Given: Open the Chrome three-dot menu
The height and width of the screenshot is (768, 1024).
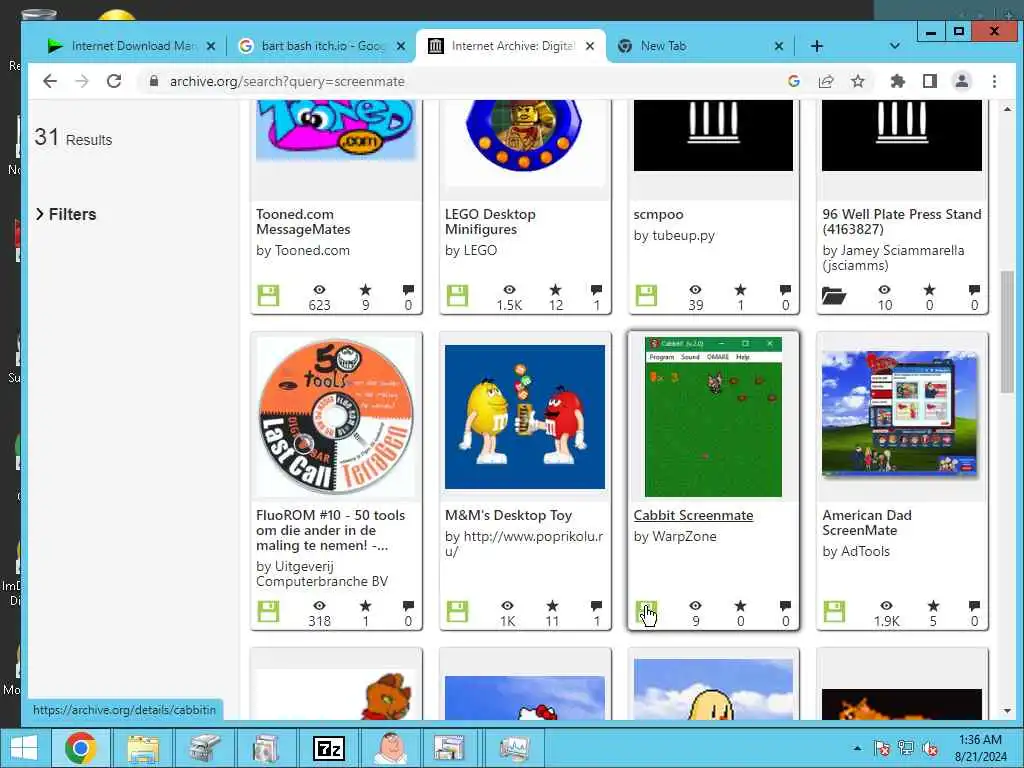Looking at the screenshot, I should tap(994, 81).
